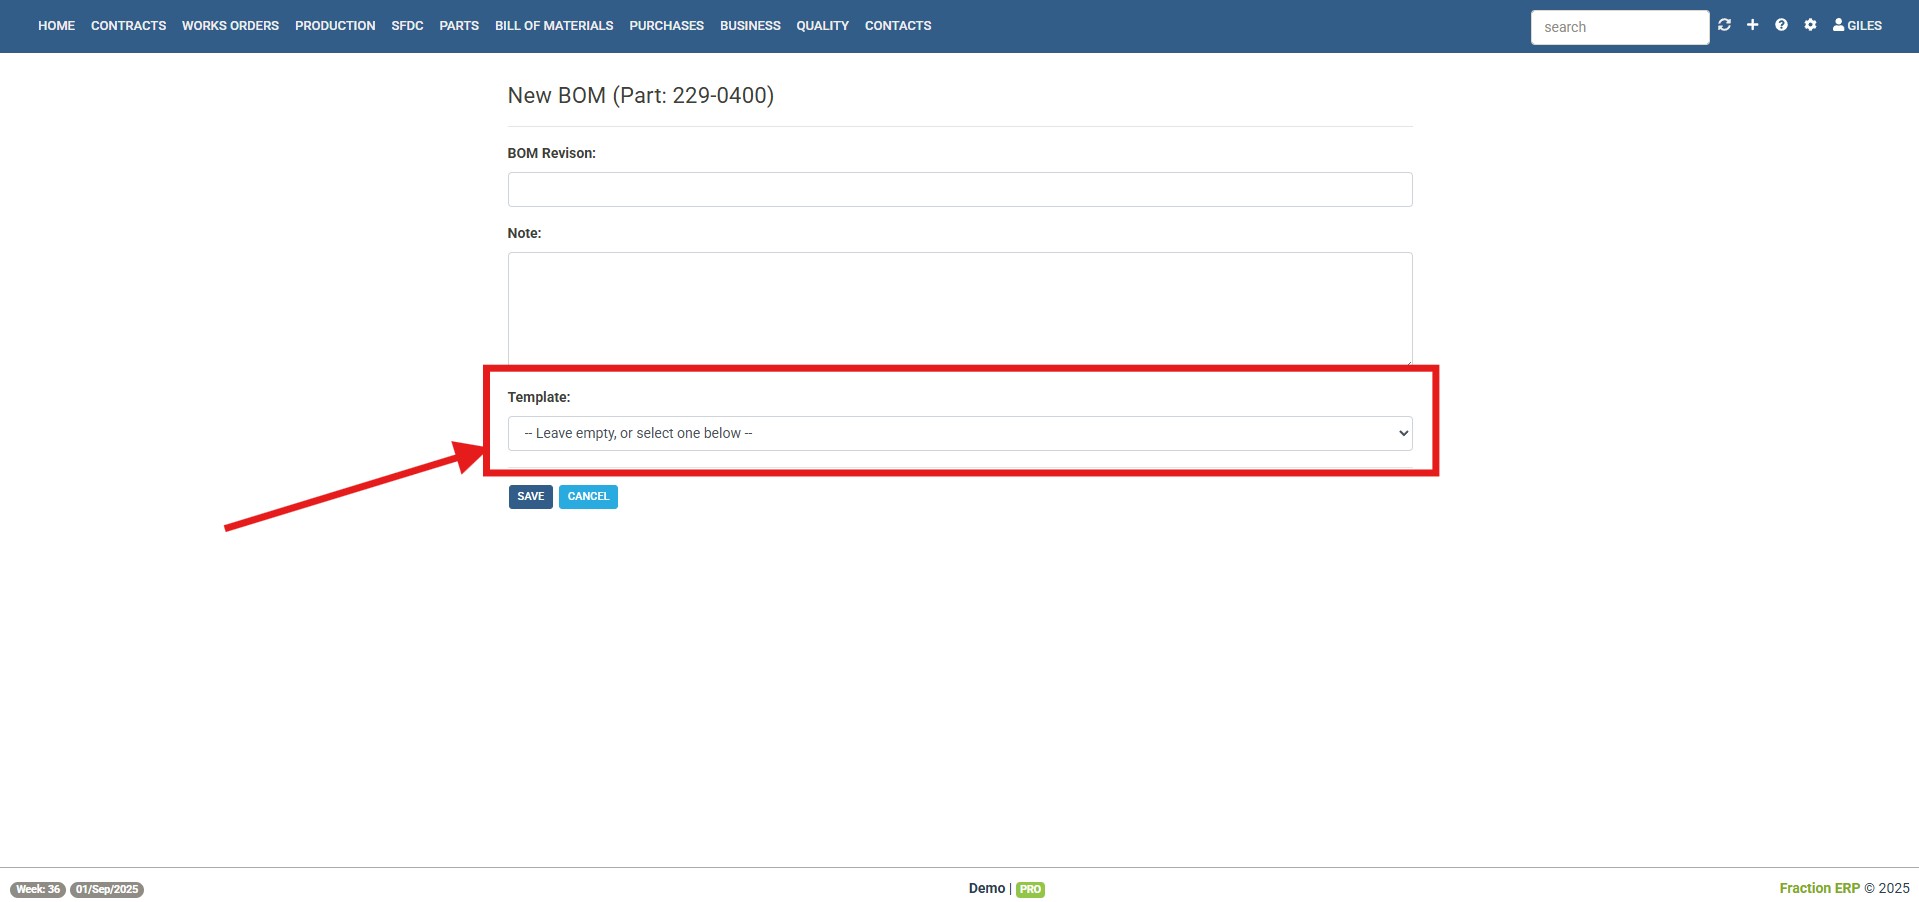Click inside the search box

tap(1620, 27)
